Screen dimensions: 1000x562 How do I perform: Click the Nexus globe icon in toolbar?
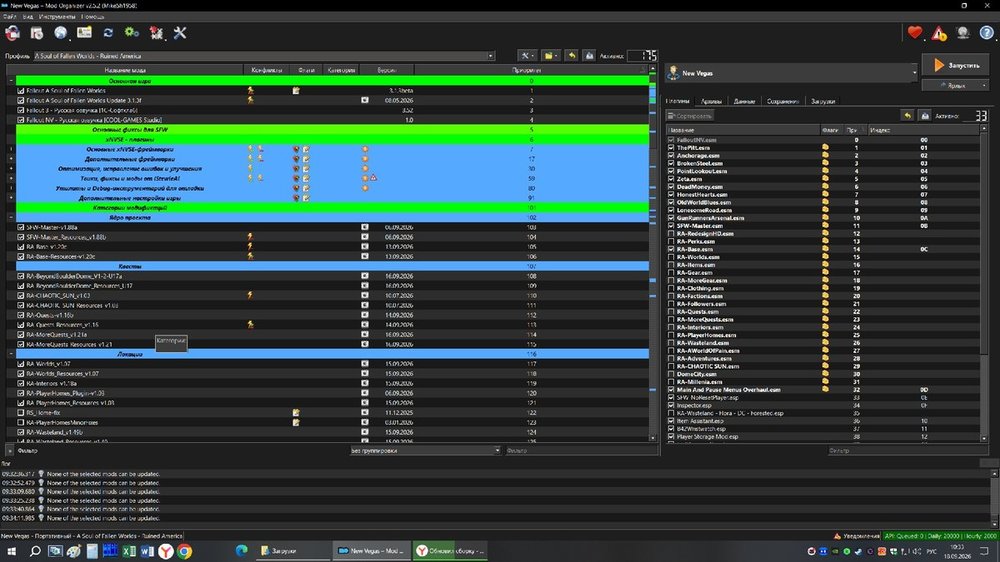pyautogui.click(x=61, y=33)
